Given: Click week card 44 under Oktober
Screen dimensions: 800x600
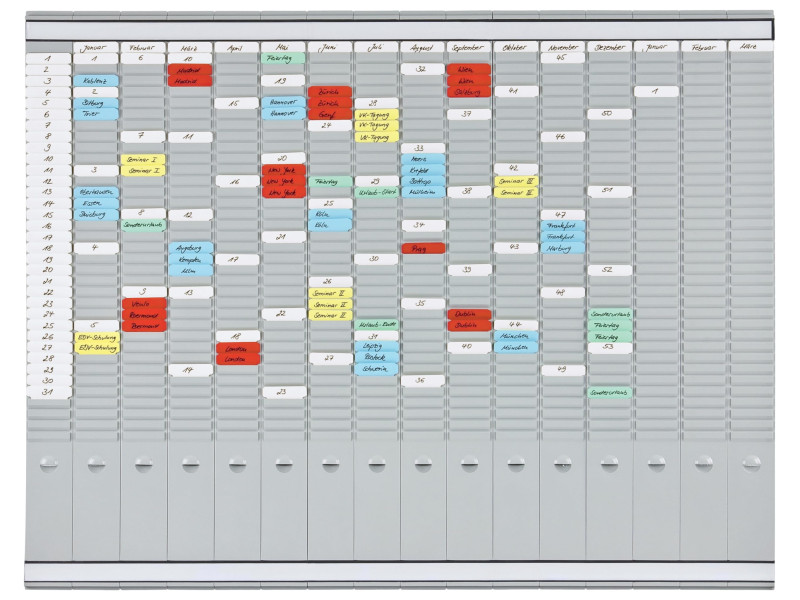Looking at the screenshot, I should [515, 324].
